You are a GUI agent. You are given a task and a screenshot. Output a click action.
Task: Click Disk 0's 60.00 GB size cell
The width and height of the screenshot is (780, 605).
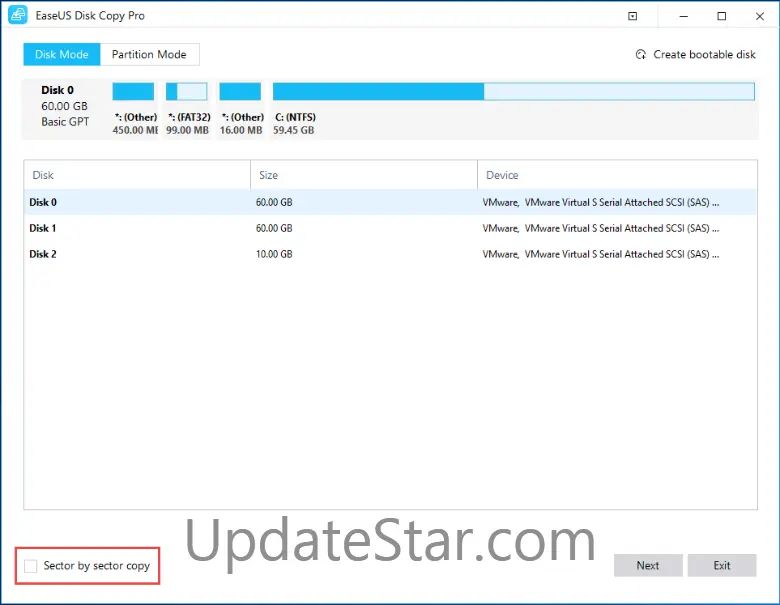click(x=274, y=202)
